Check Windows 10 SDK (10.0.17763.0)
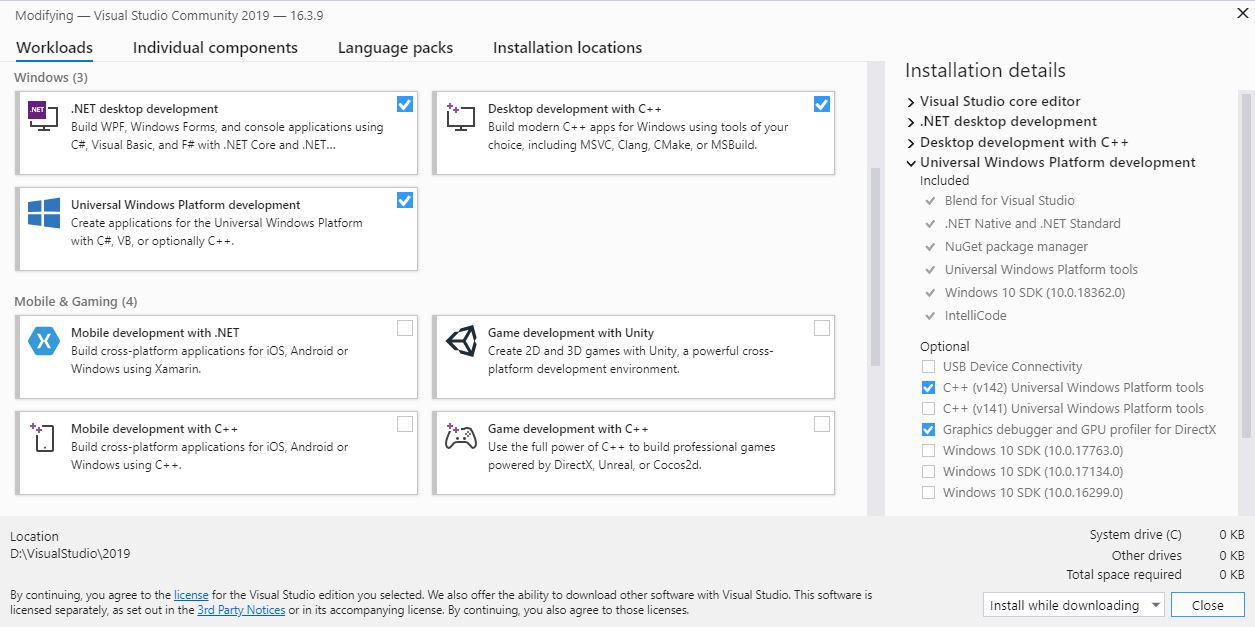 929,451
